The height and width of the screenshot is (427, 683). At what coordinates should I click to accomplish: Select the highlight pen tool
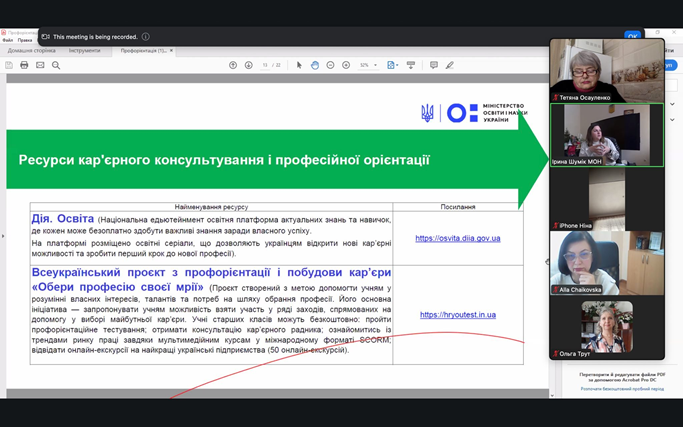pyautogui.click(x=449, y=65)
